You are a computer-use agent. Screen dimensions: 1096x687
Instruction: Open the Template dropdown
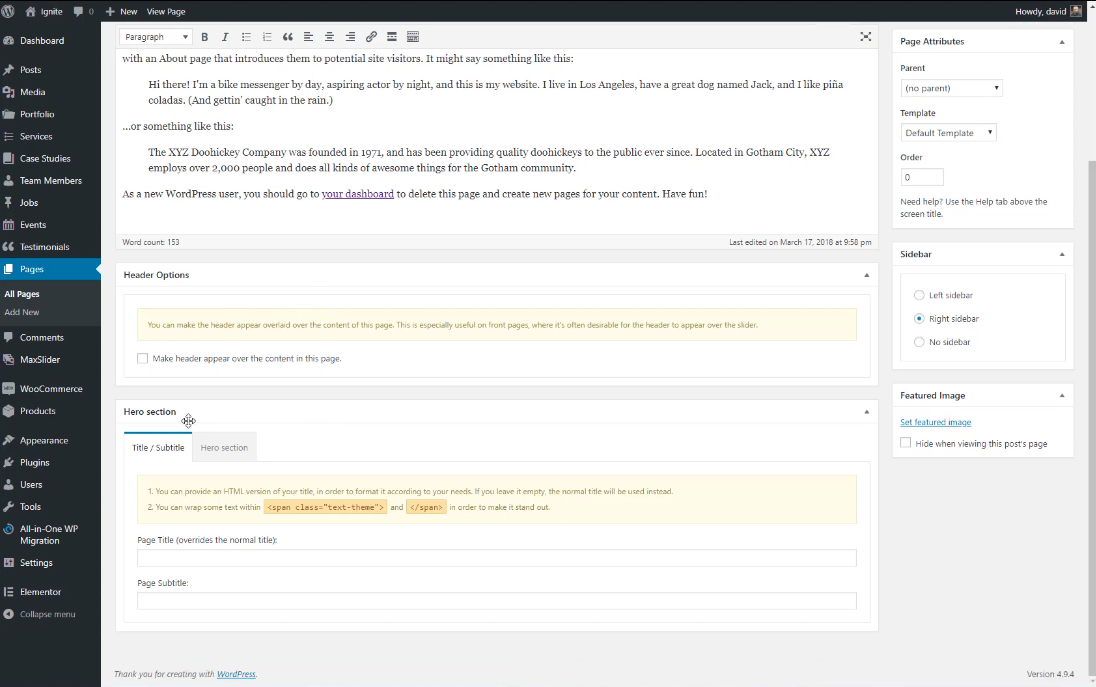(x=948, y=133)
